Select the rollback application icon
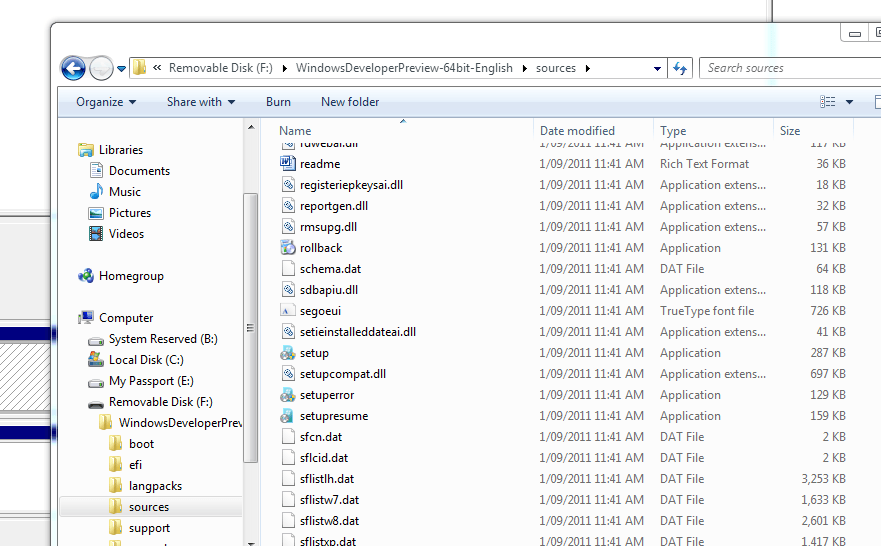 288,247
